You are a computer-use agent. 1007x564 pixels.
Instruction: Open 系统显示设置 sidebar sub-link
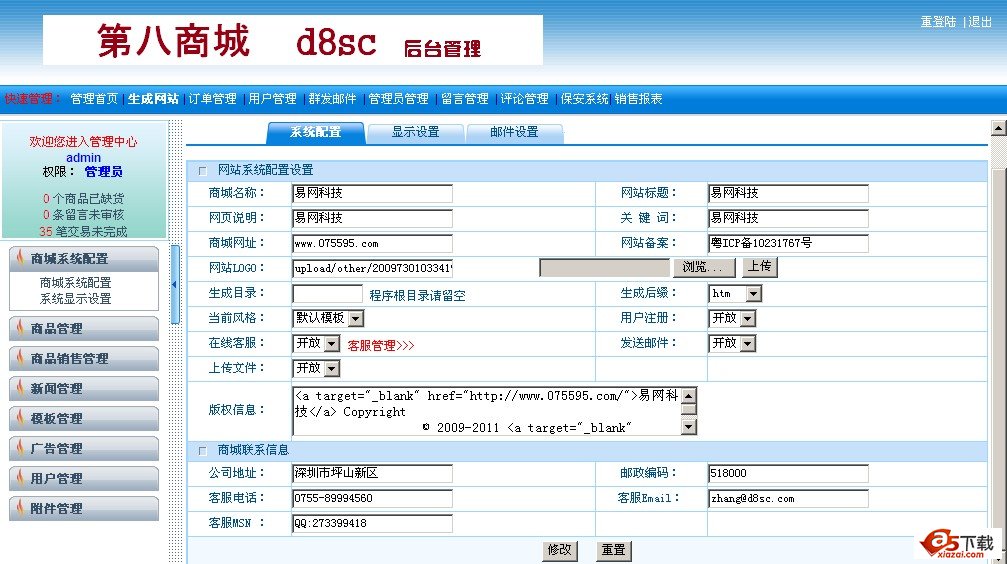click(x=75, y=299)
